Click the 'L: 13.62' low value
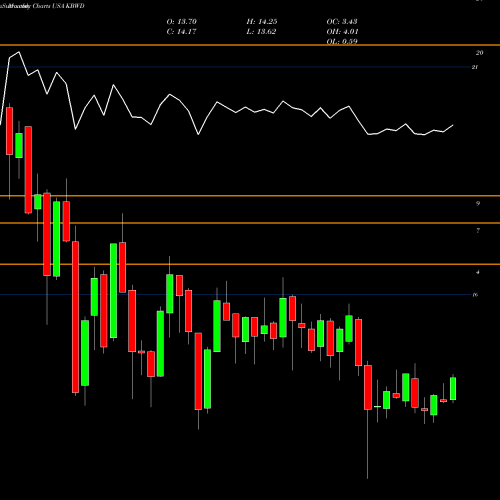The height and width of the screenshot is (500, 500). (x=261, y=32)
